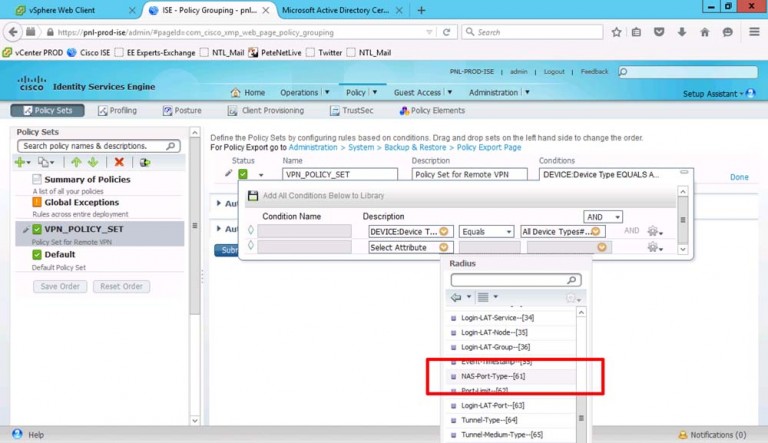Click the Logout link

pyautogui.click(x=554, y=72)
